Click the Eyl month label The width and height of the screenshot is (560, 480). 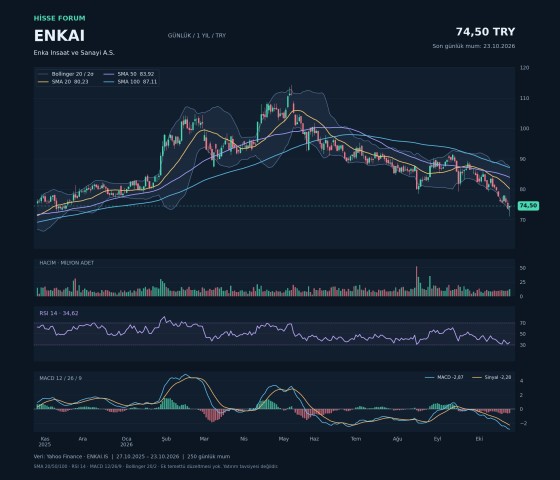438,439
